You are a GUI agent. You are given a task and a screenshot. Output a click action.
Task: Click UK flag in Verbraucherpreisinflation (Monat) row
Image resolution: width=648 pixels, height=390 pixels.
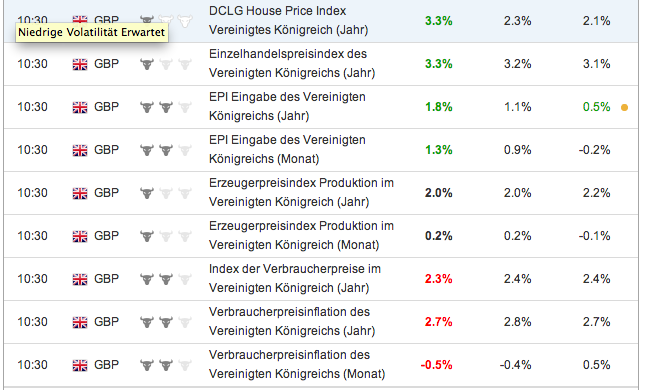(80, 365)
